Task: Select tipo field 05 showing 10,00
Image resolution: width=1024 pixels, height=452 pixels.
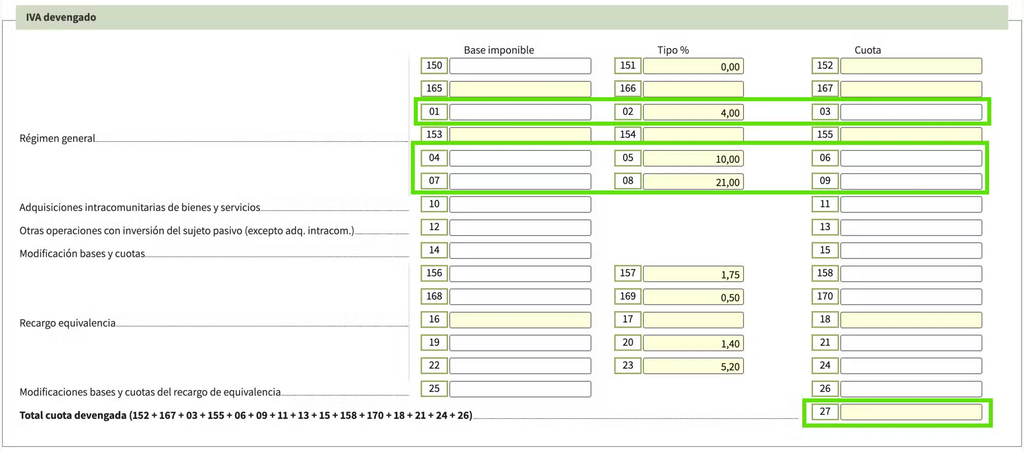Action: pos(694,158)
